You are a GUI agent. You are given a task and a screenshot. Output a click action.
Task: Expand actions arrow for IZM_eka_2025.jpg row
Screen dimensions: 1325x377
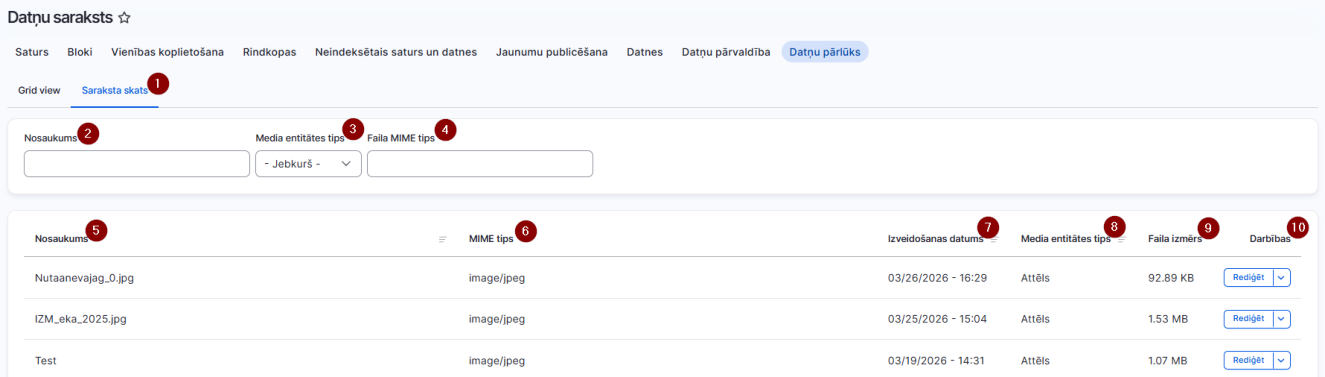(x=1281, y=319)
